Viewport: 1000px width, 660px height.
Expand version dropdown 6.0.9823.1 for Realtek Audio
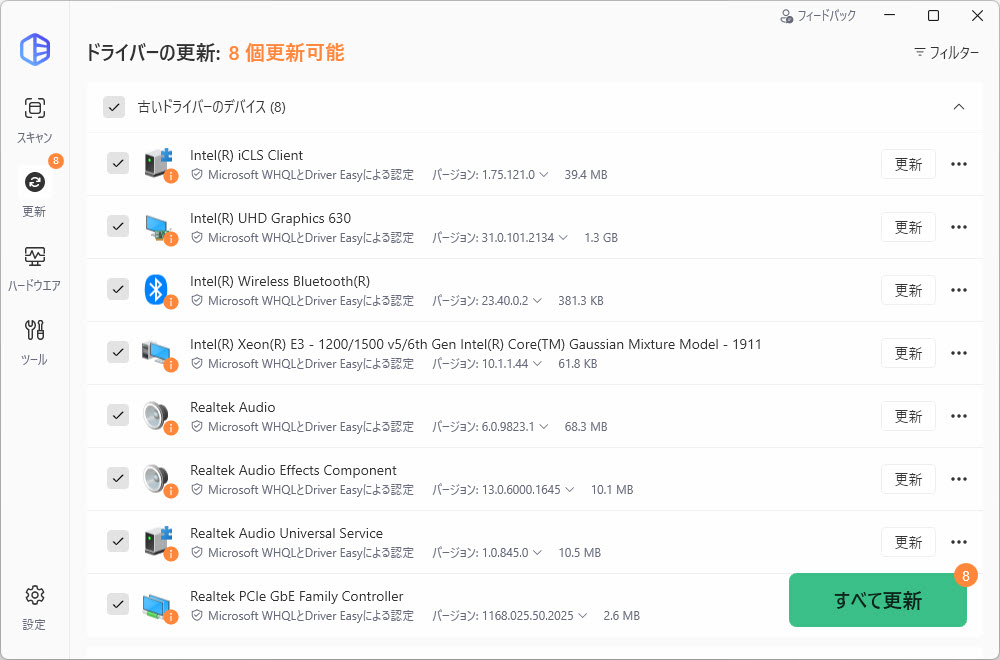click(x=544, y=427)
